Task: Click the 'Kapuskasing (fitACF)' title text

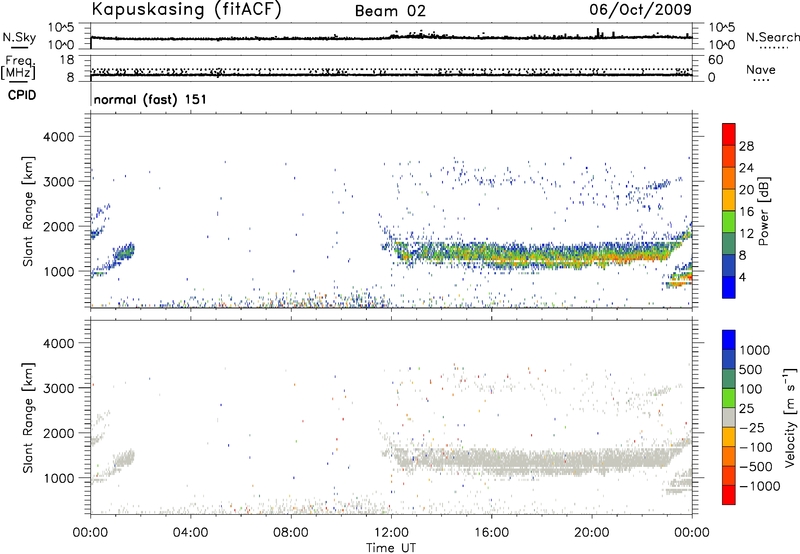Action: coord(186,10)
